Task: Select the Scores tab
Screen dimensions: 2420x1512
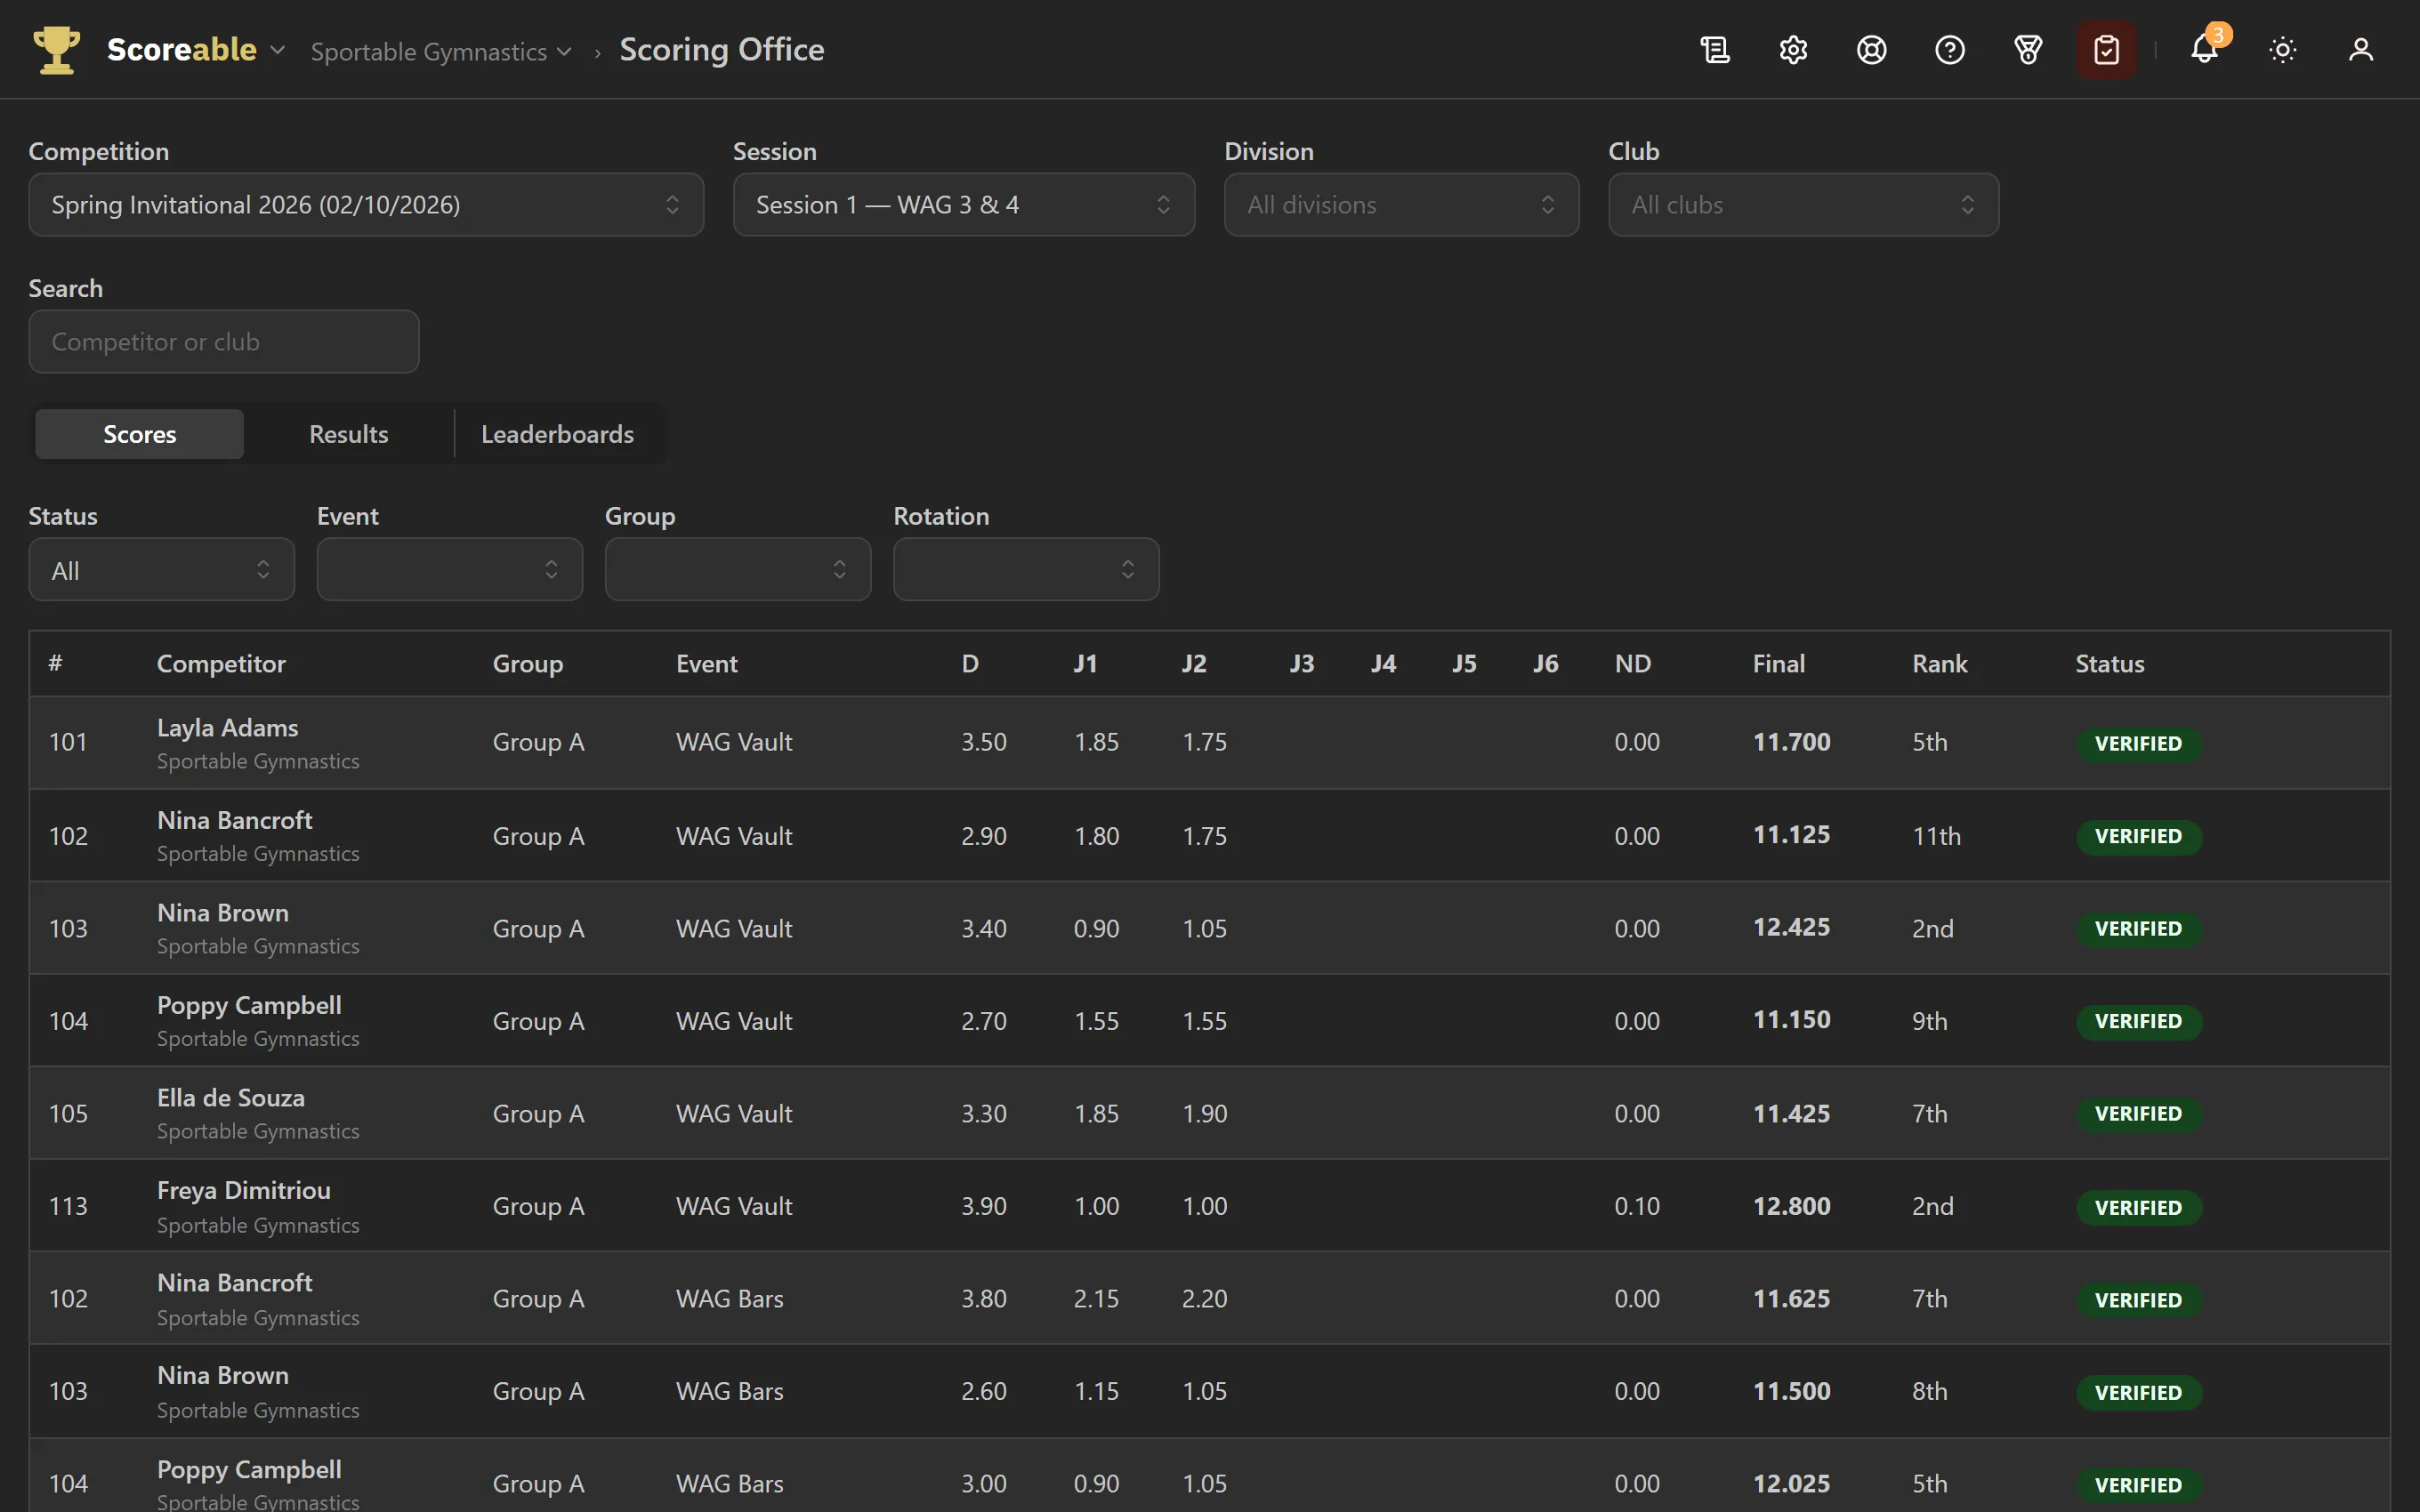Action: point(139,433)
